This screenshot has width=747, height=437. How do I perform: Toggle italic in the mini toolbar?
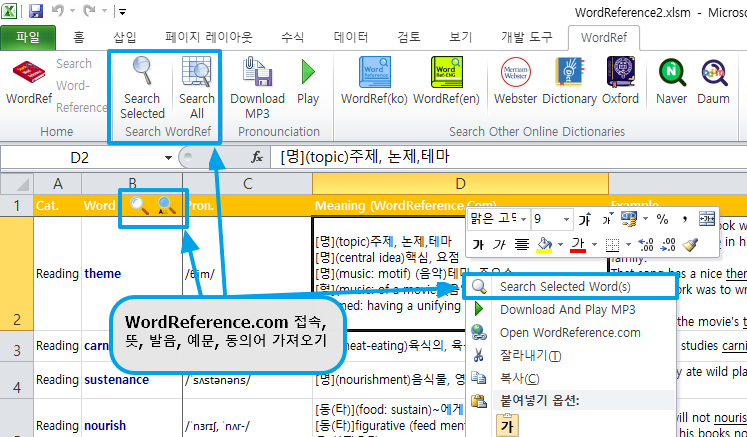500,245
